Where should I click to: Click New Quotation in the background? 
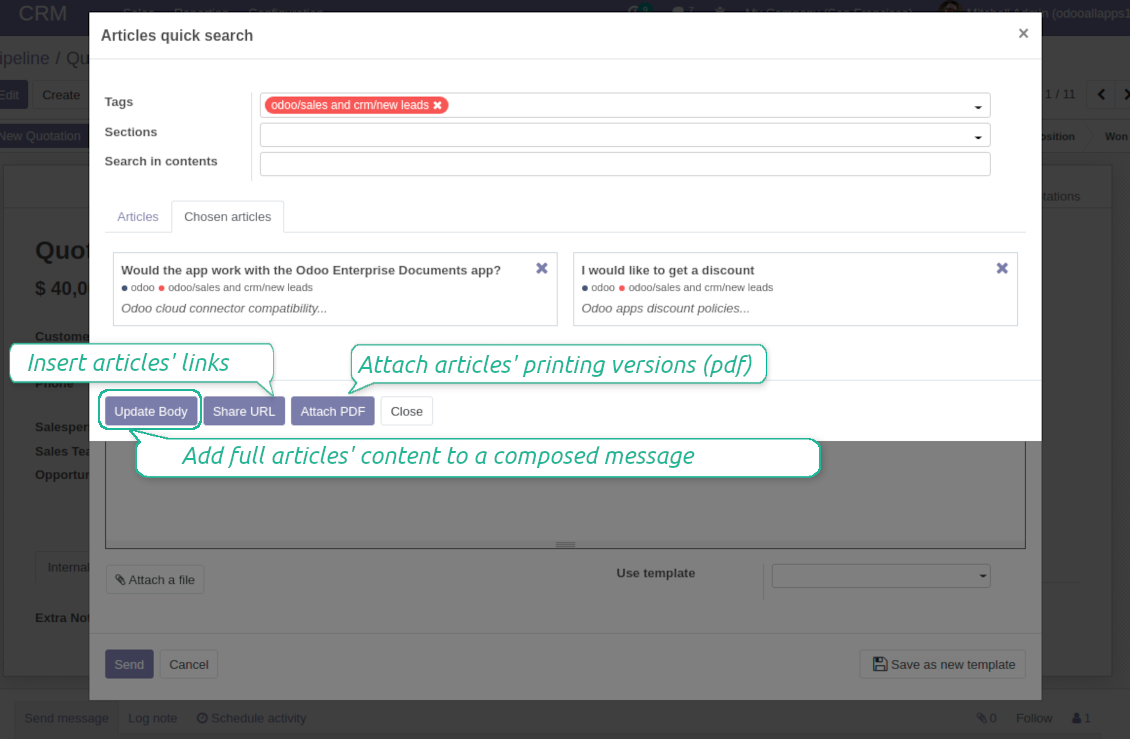[x=40, y=136]
